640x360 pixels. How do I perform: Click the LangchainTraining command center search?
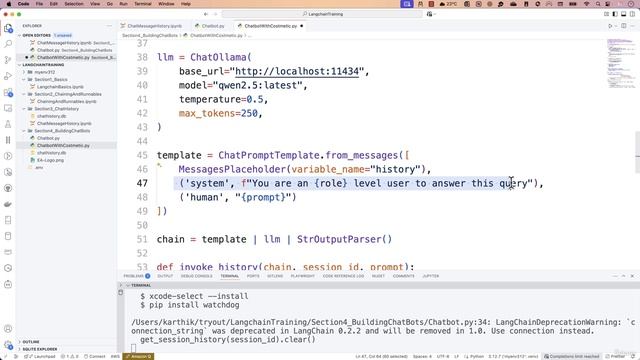click(x=322, y=14)
